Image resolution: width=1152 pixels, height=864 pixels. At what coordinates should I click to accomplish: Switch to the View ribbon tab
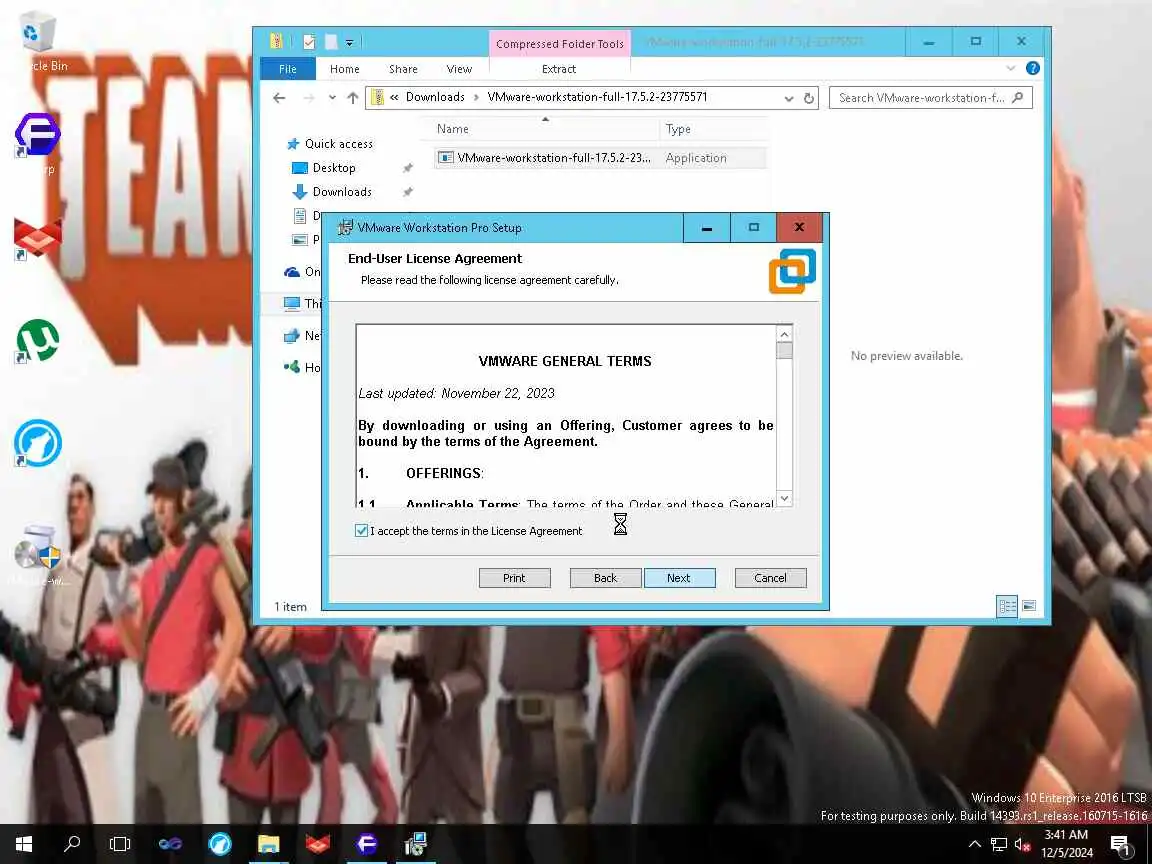pyautogui.click(x=459, y=69)
